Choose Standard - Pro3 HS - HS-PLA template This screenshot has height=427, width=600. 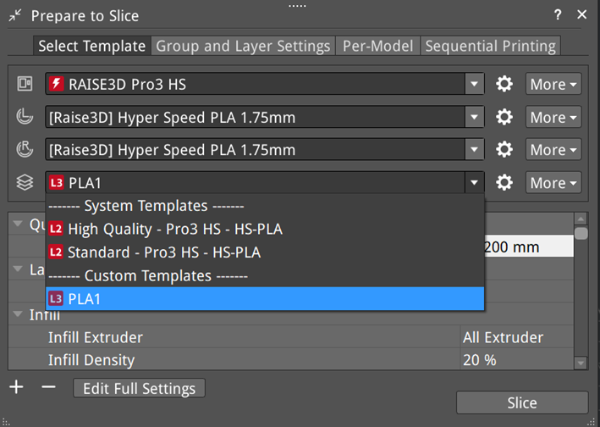167,252
